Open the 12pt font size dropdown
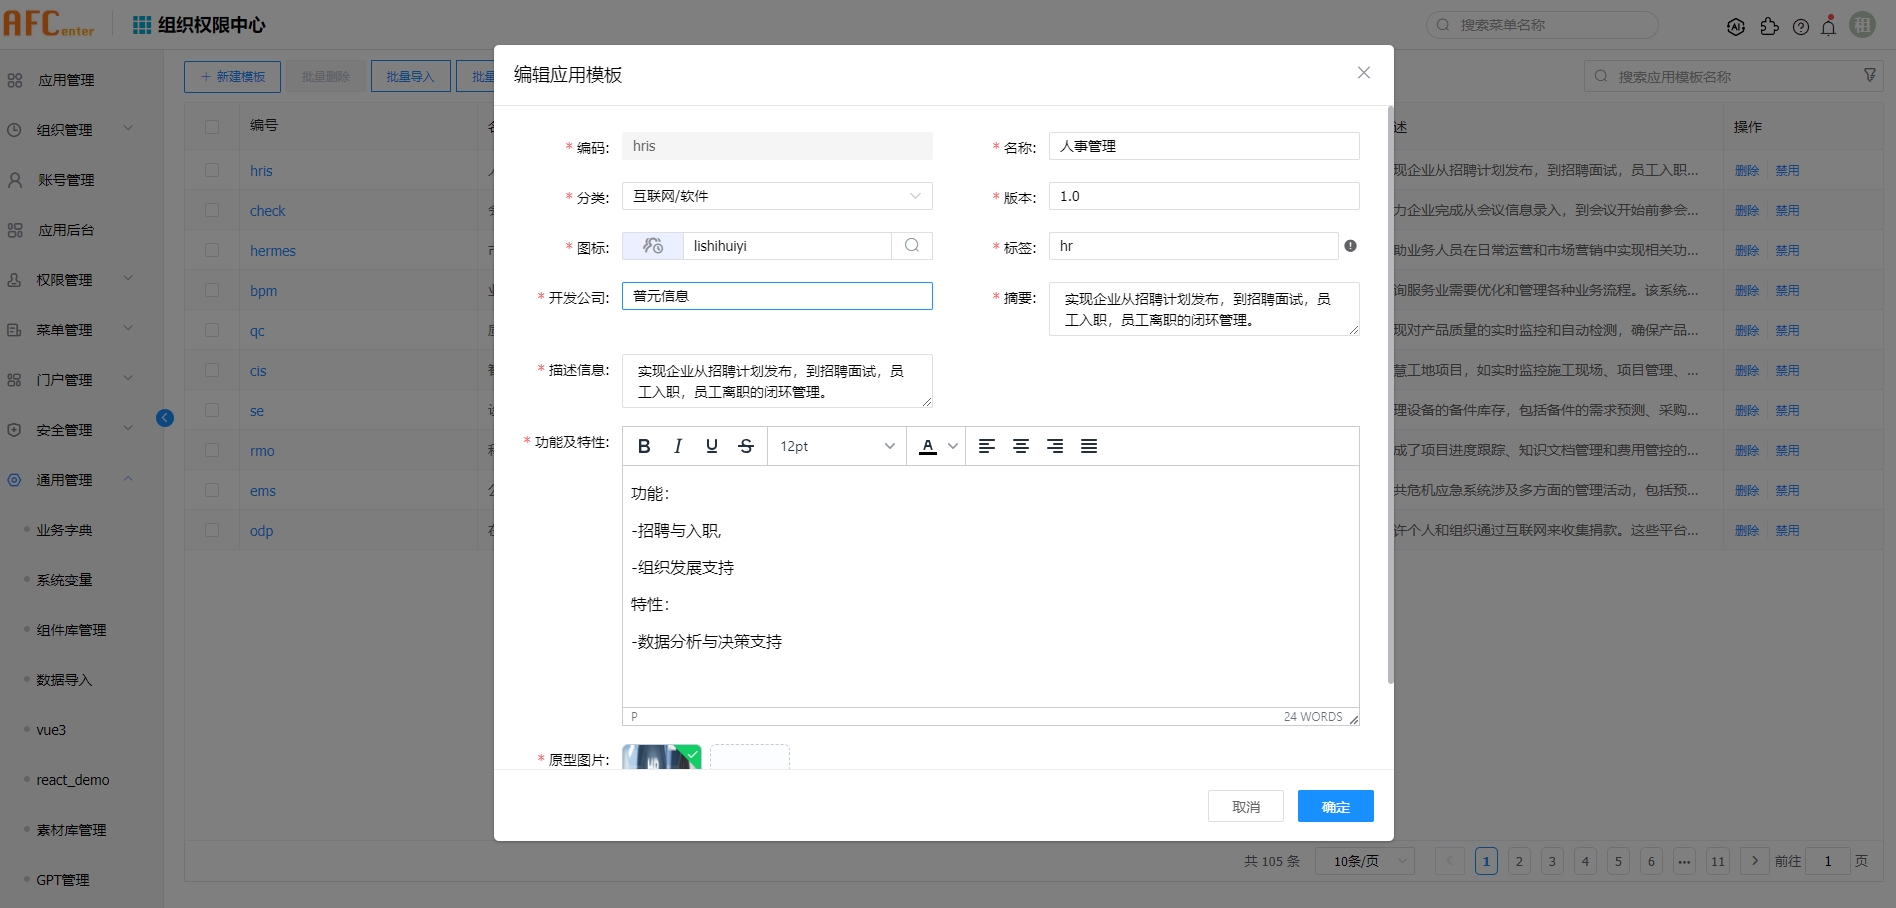The width and height of the screenshot is (1896, 908). coord(836,446)
